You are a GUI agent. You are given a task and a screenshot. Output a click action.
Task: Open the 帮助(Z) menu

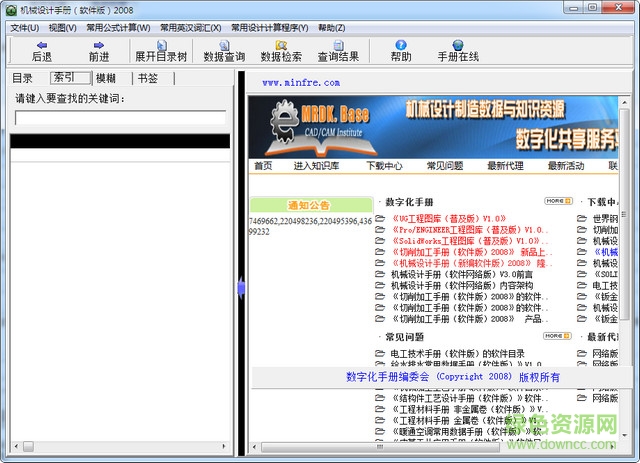coord(331,28)
